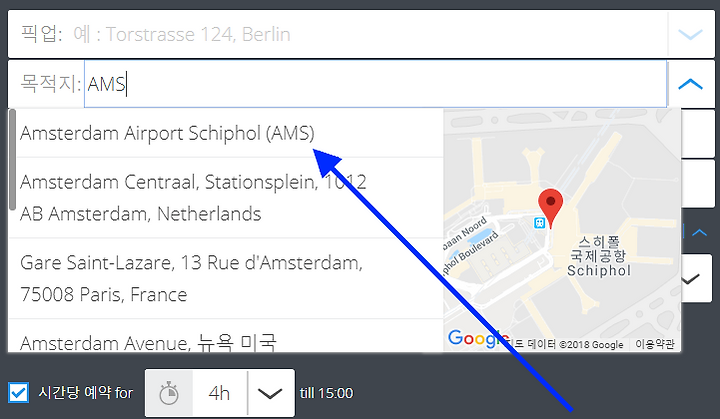Viewport: 720px width, 419px height.
Task: Click the transit station icon on map
Action: pos(540,223)
